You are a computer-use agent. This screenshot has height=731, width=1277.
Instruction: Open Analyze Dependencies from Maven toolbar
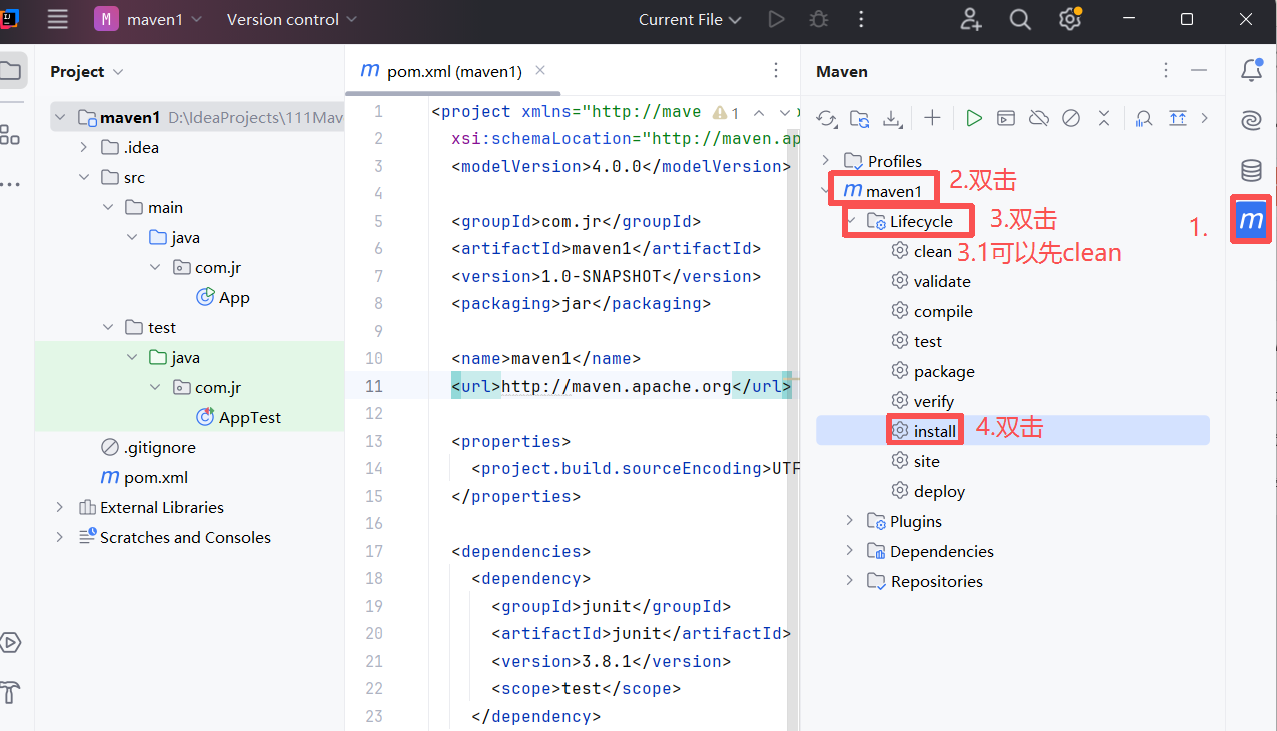(1145, 118)
